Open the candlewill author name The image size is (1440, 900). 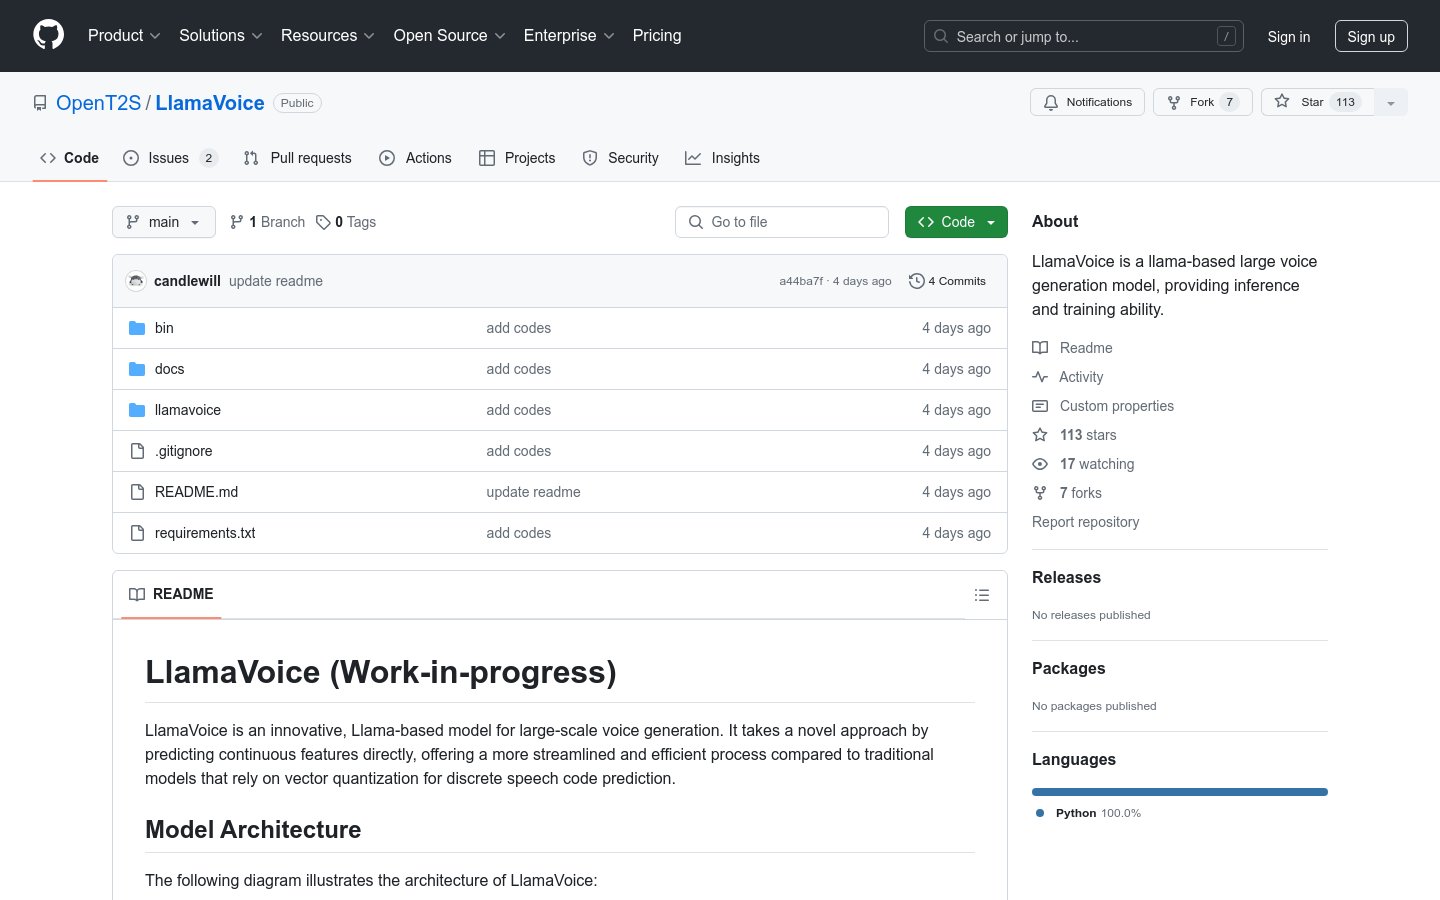pyautogui.click(x=187, y=281)
